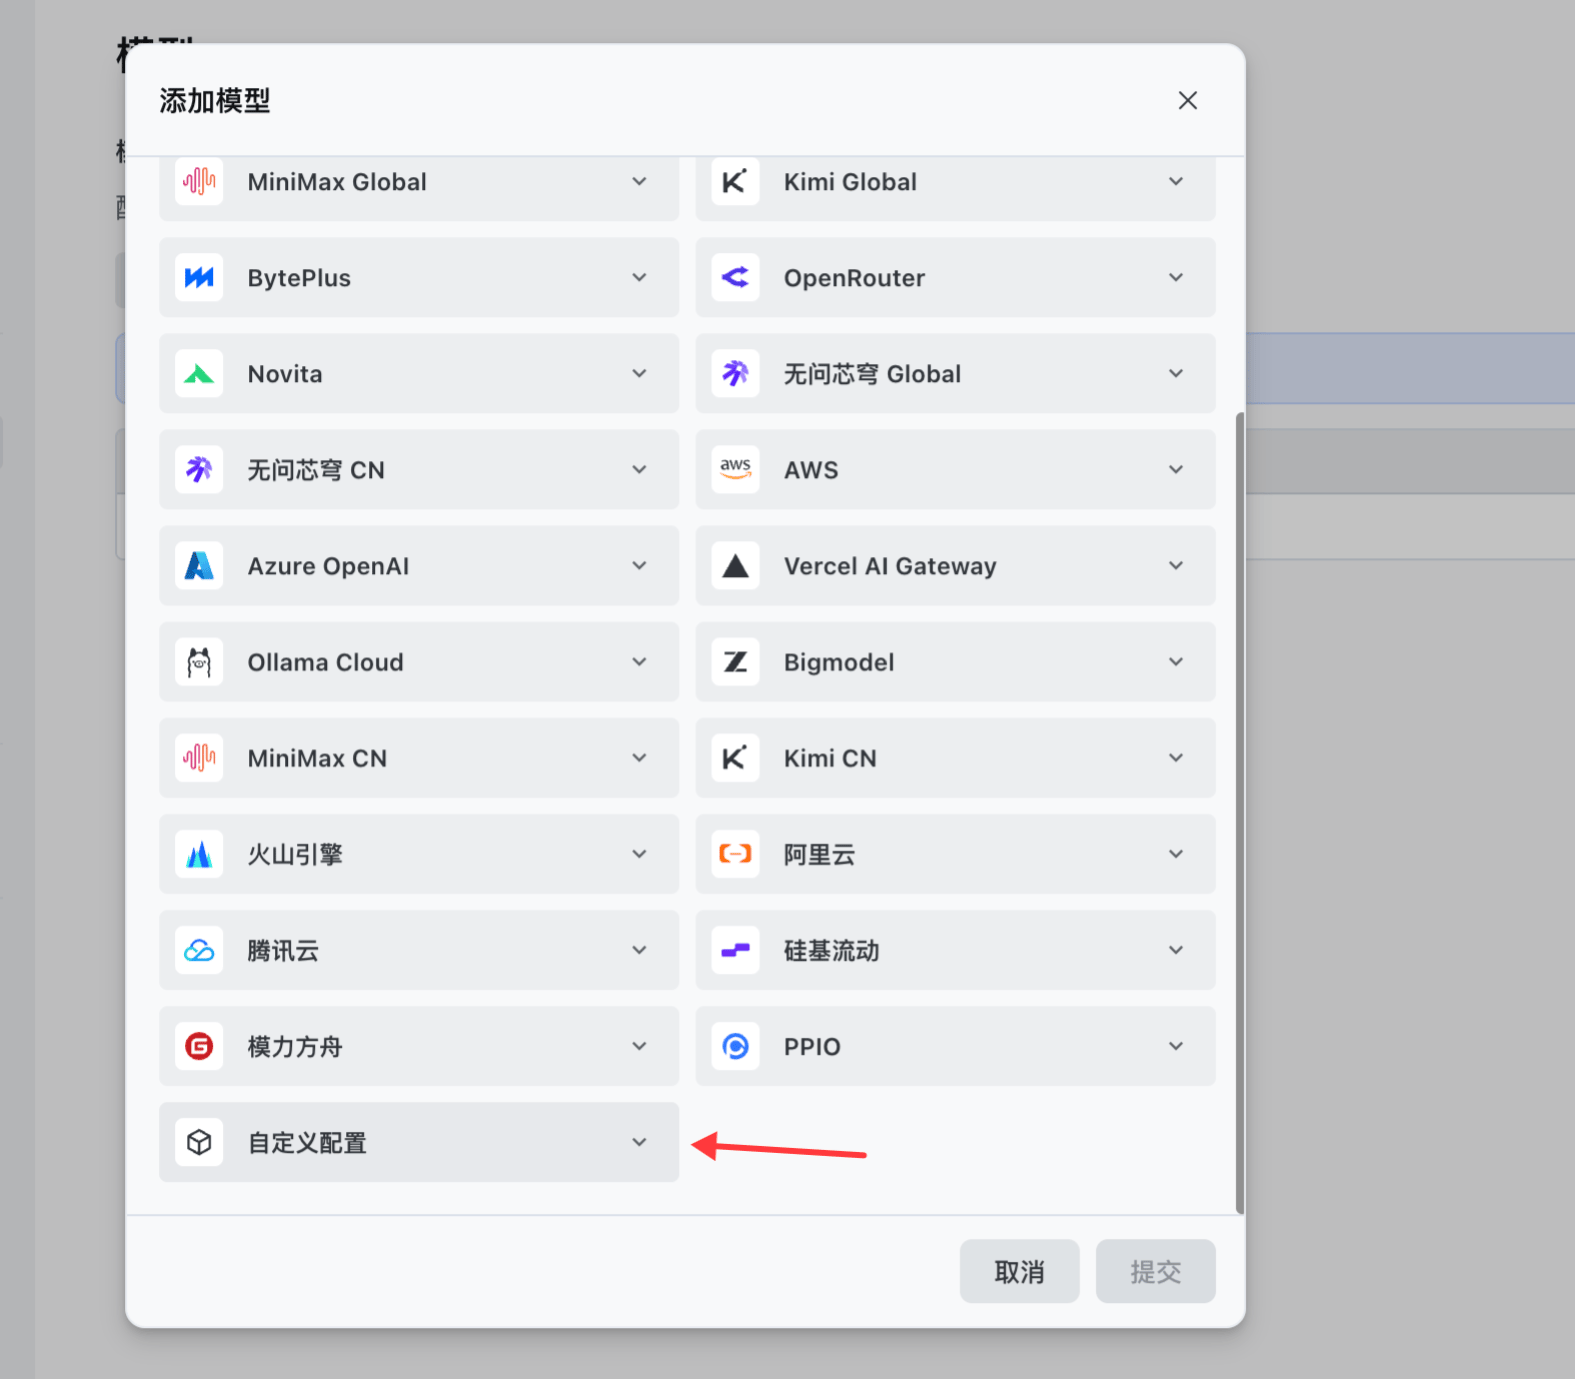Expand the MiniMax CN chevron
This screenshot has width=1575, height=1379.
pyautogui.click(x=639, y=758)
